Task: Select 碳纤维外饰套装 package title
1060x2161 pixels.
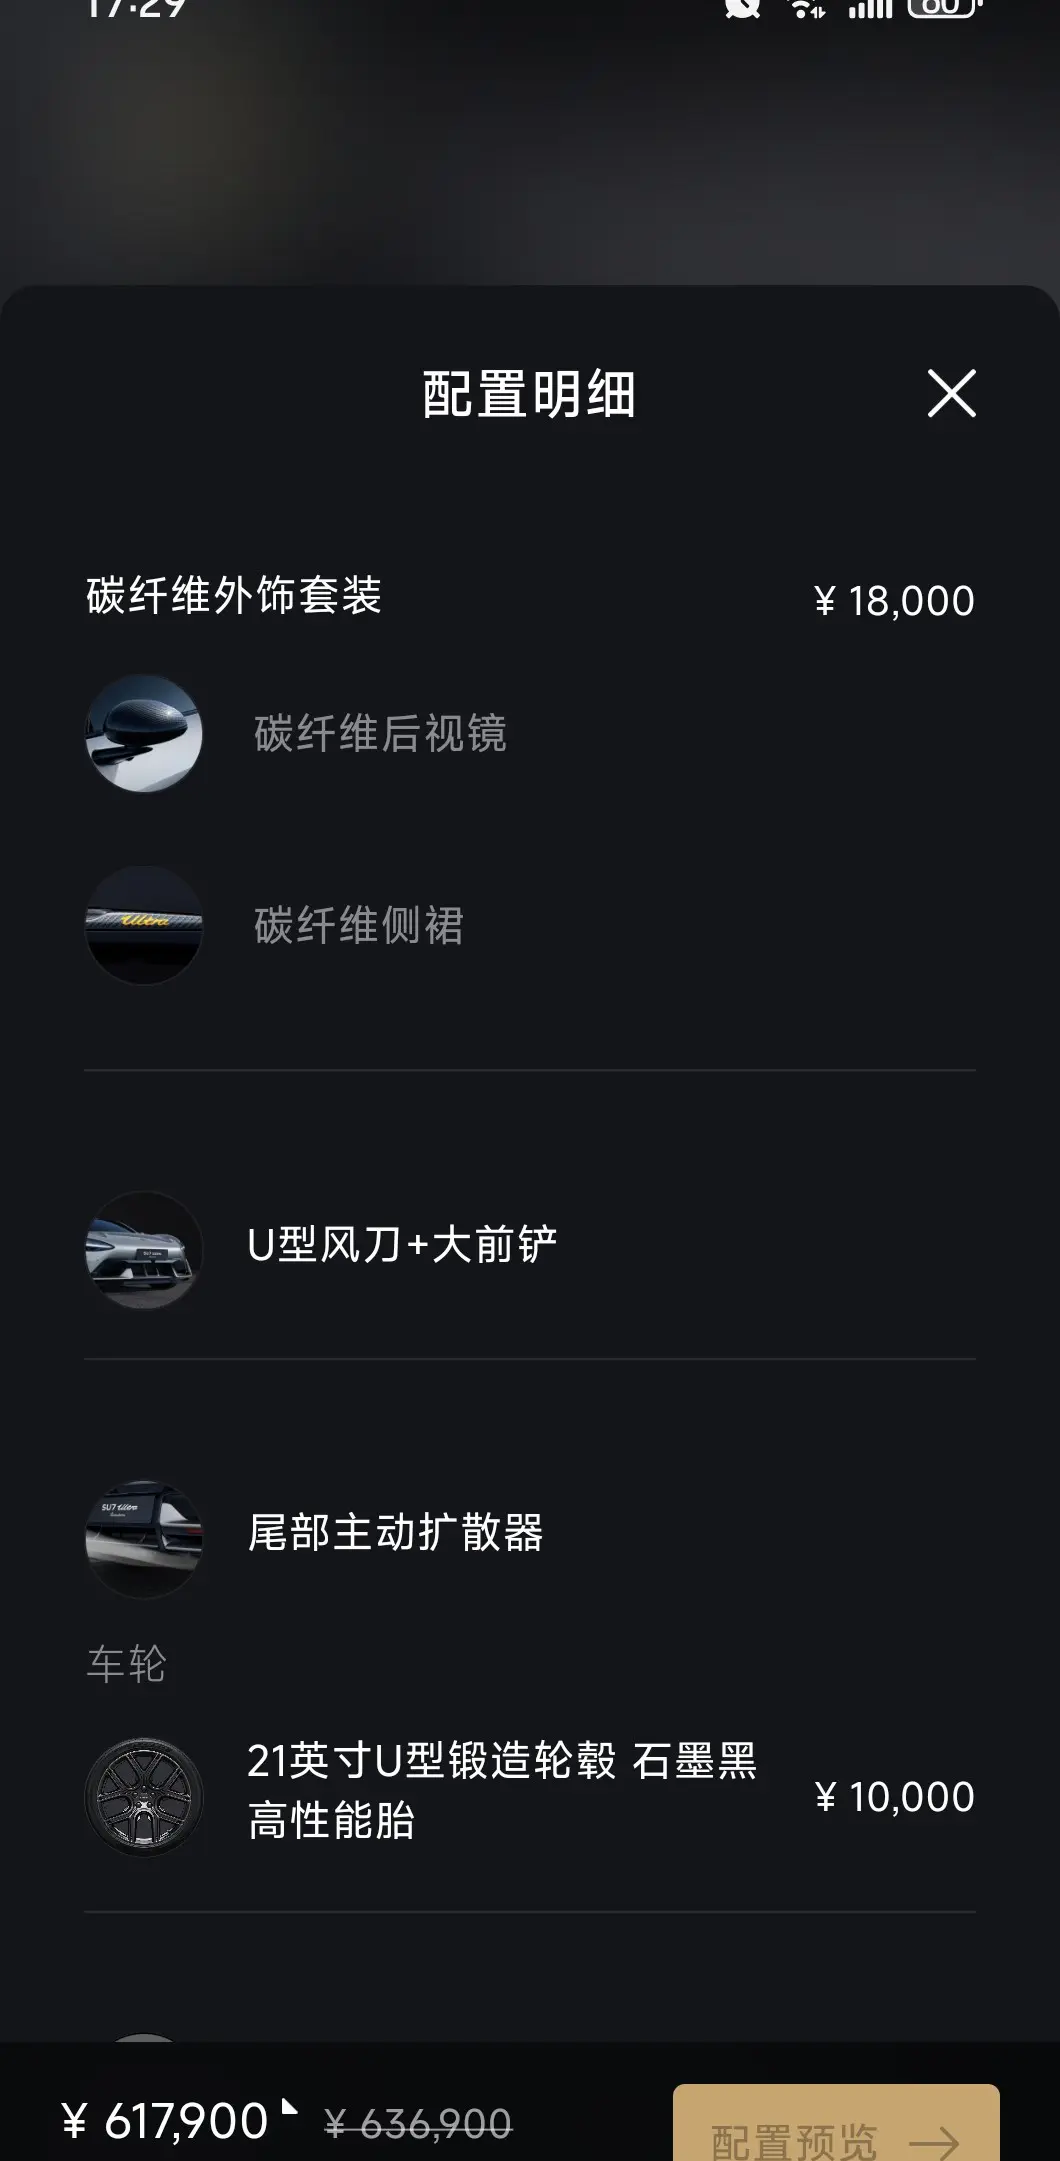Action: pos(234,596)
